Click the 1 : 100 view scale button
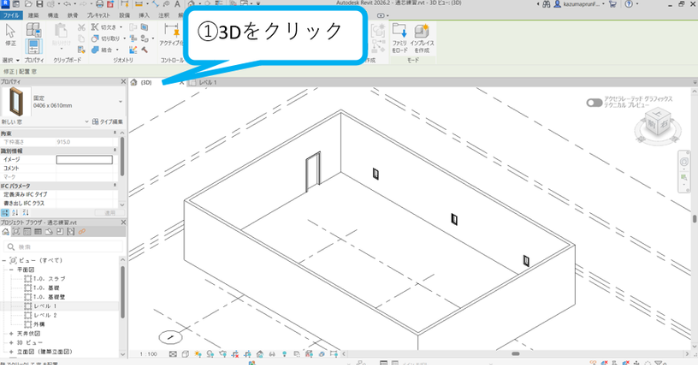698x365 pixels. point(149,354)
